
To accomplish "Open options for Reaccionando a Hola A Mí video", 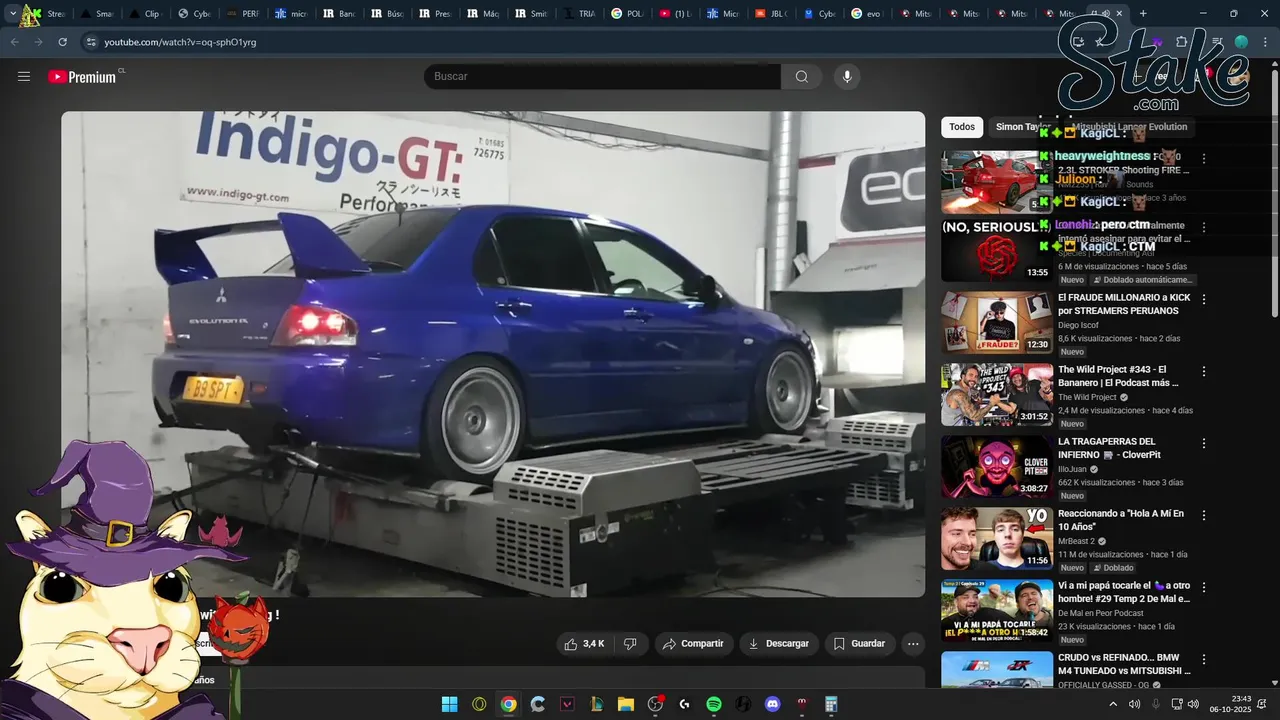I will (x=1204, y=515).
